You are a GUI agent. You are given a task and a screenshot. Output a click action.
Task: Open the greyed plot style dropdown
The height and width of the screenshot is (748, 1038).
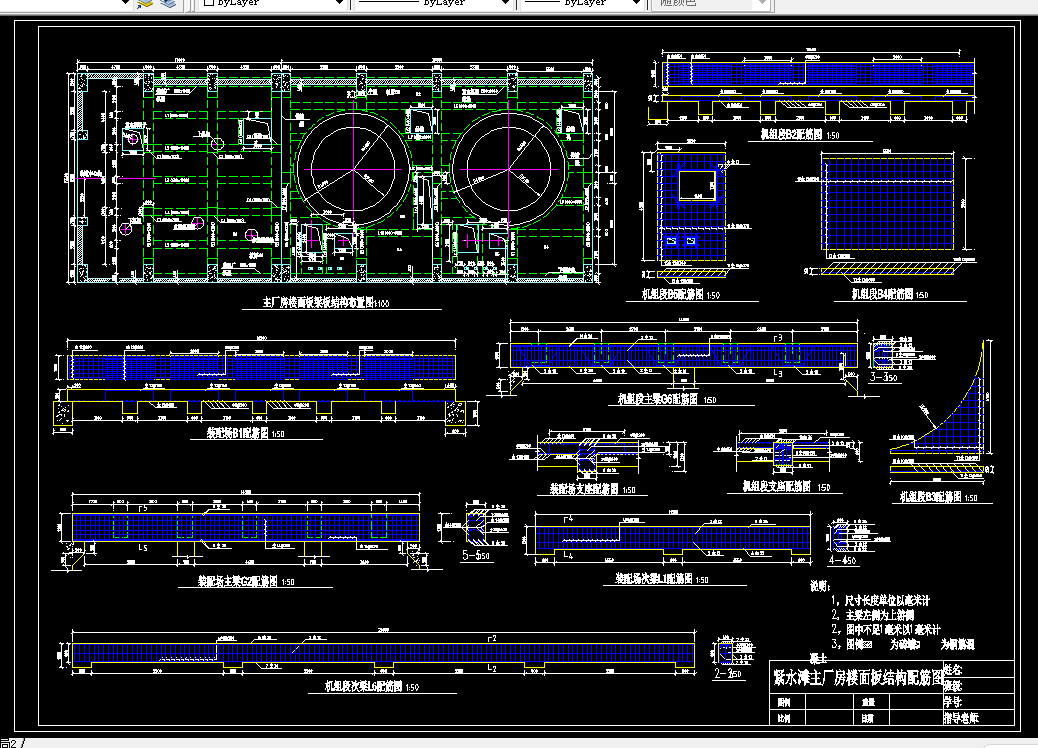(x=710, y=3)
